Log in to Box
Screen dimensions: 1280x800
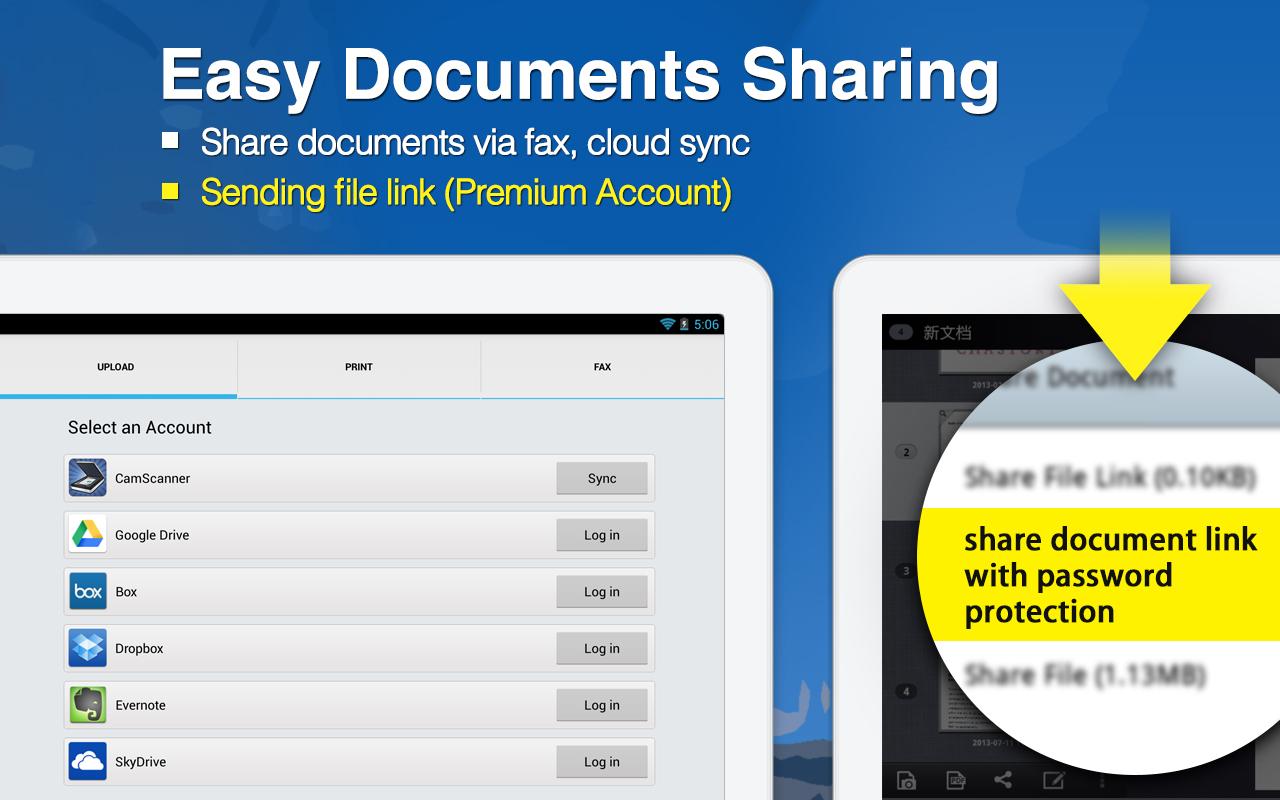coord(602,592)
